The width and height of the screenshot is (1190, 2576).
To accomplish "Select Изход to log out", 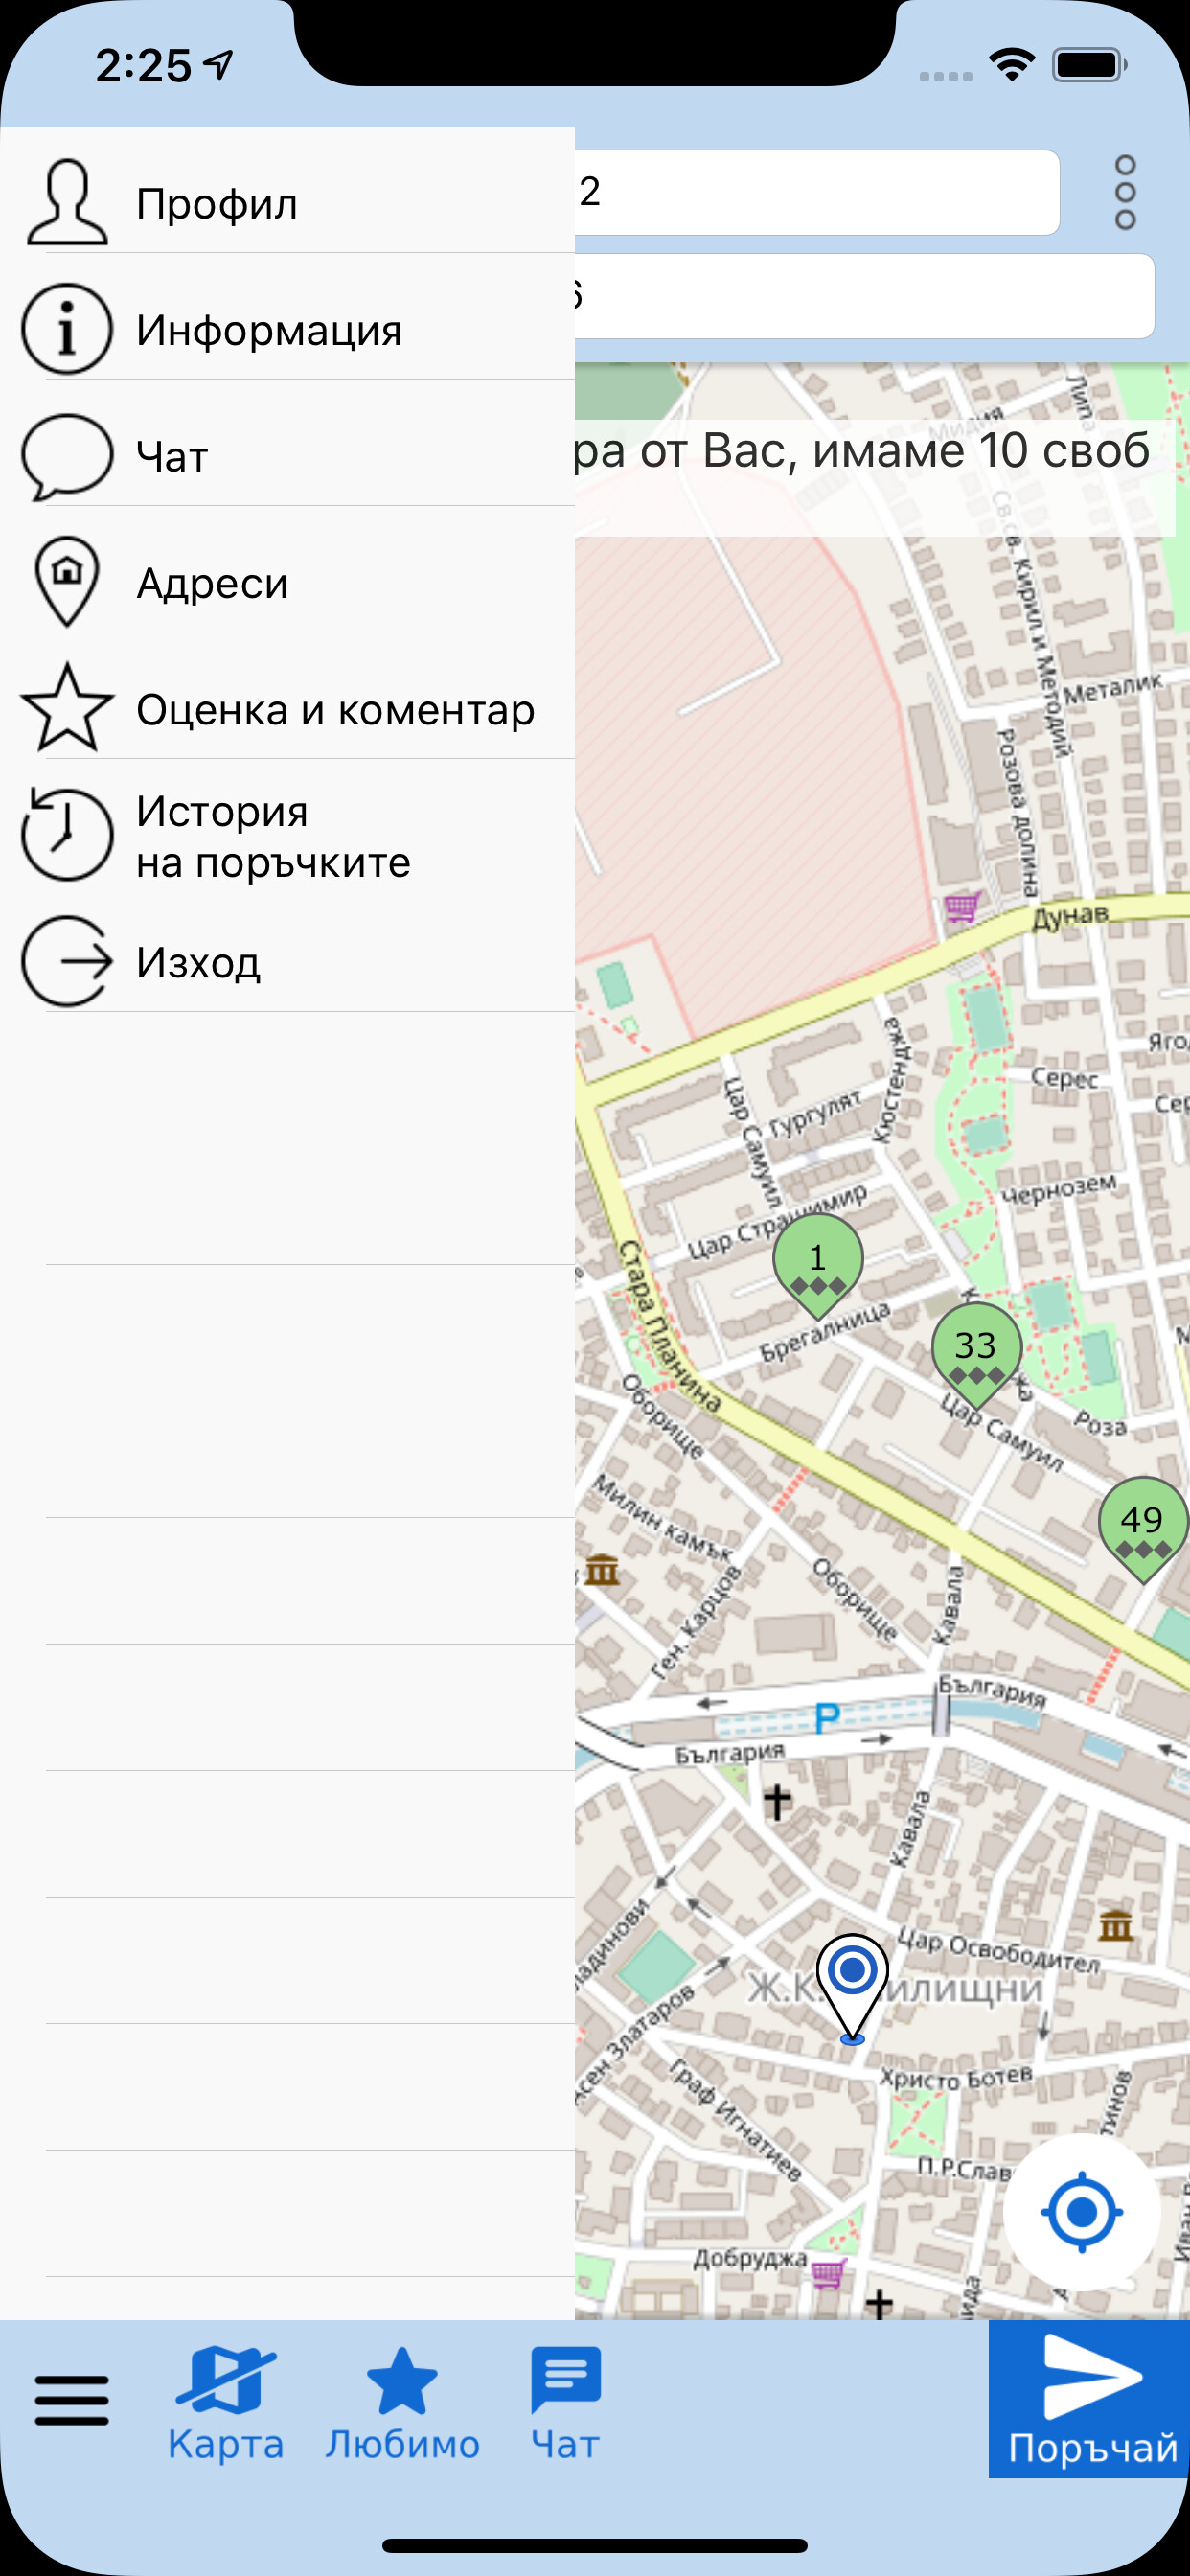I will pyautogui.click(x=287, y=949).
